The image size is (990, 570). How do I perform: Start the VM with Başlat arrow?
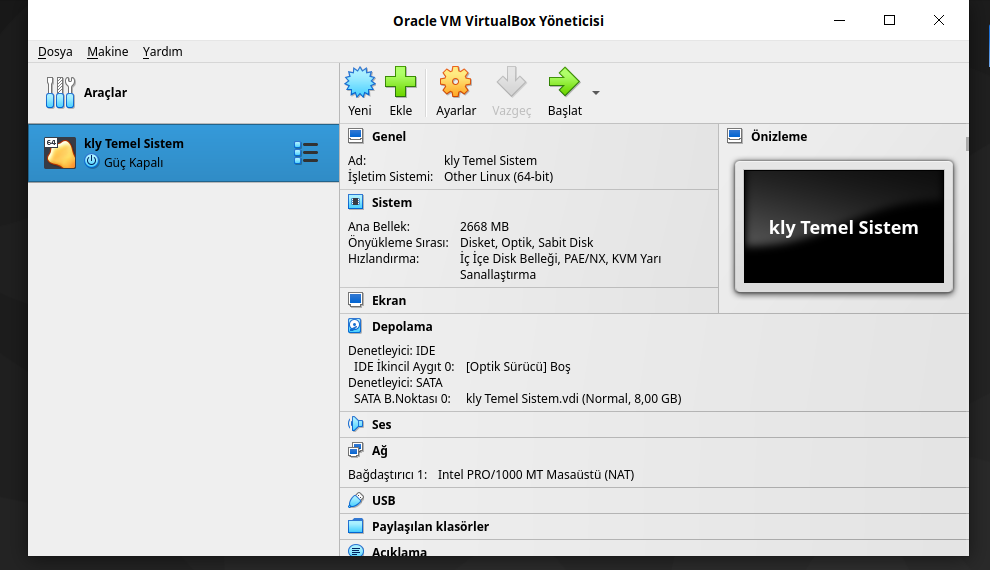[x=564, y=83]
